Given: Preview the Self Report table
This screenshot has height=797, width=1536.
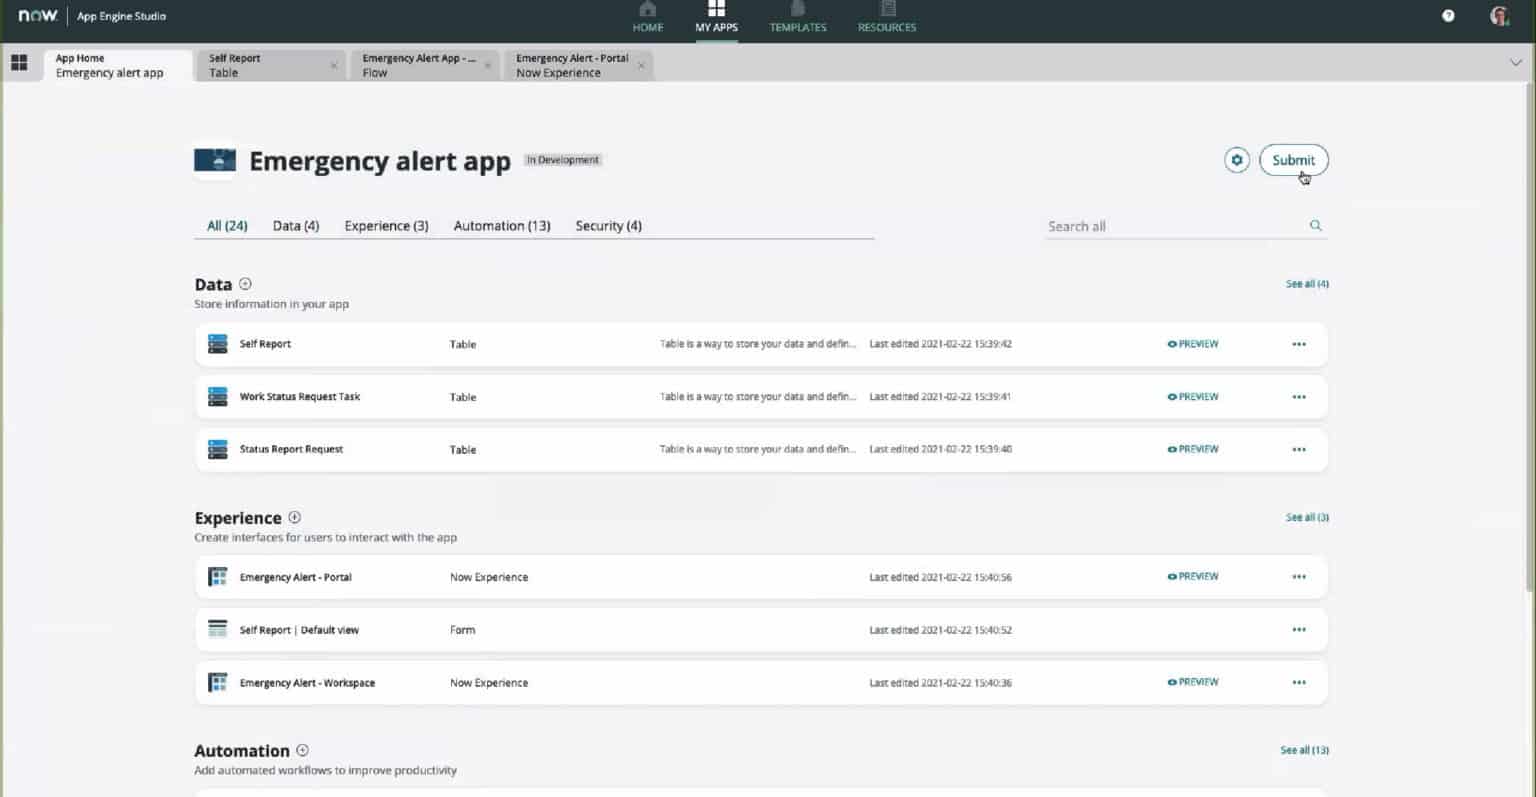Looking at the screenshot, I should coord(1192,343).
